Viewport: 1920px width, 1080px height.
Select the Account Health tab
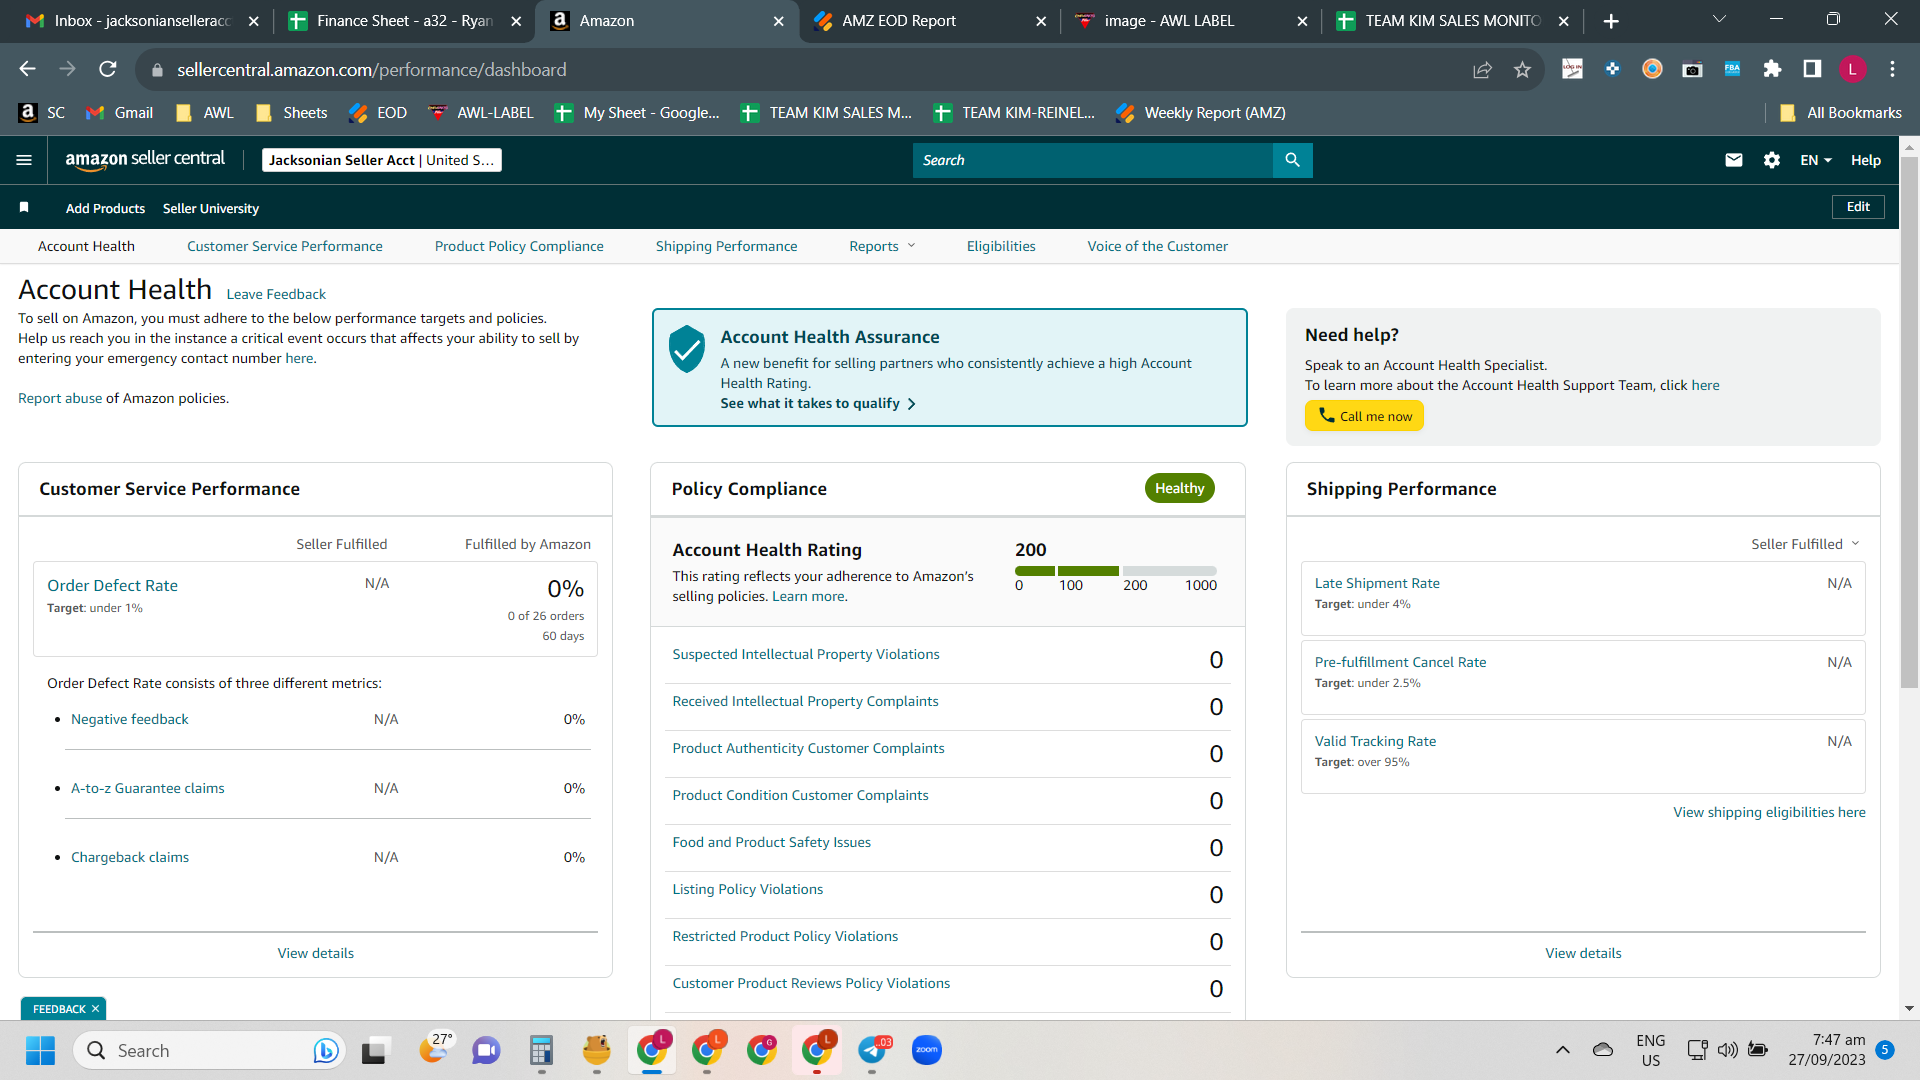(x=86, y=246)
